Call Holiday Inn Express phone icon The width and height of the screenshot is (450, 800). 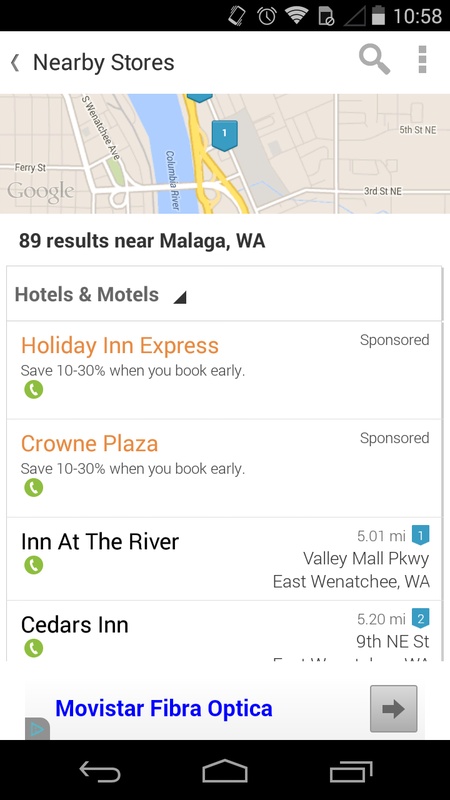click(34, 390)
